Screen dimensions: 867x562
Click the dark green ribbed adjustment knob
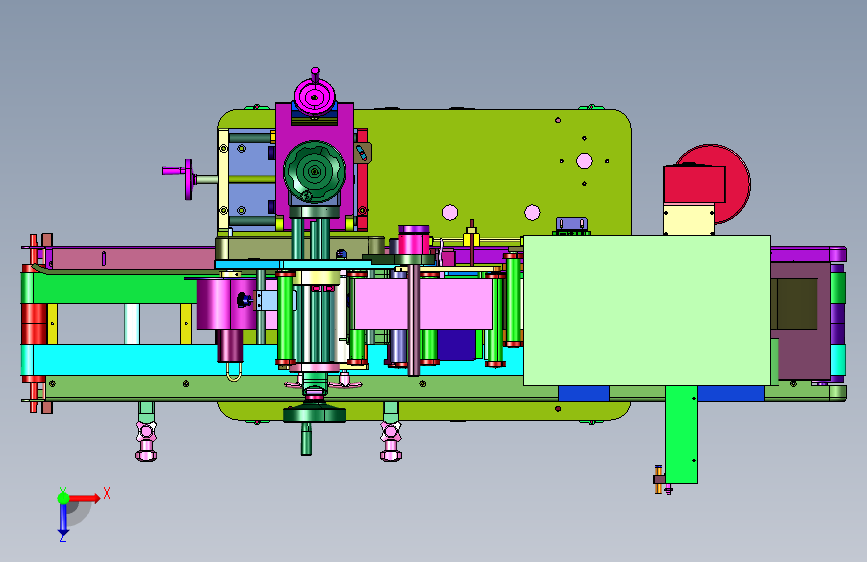315,172
